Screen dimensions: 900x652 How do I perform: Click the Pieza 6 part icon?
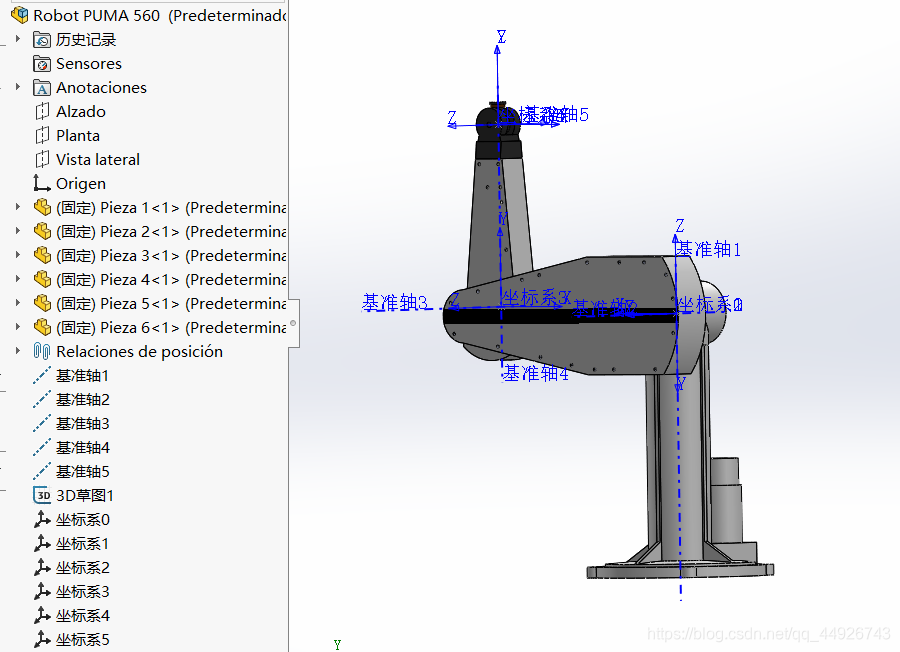pyautogui.click(x=42, y=328)
